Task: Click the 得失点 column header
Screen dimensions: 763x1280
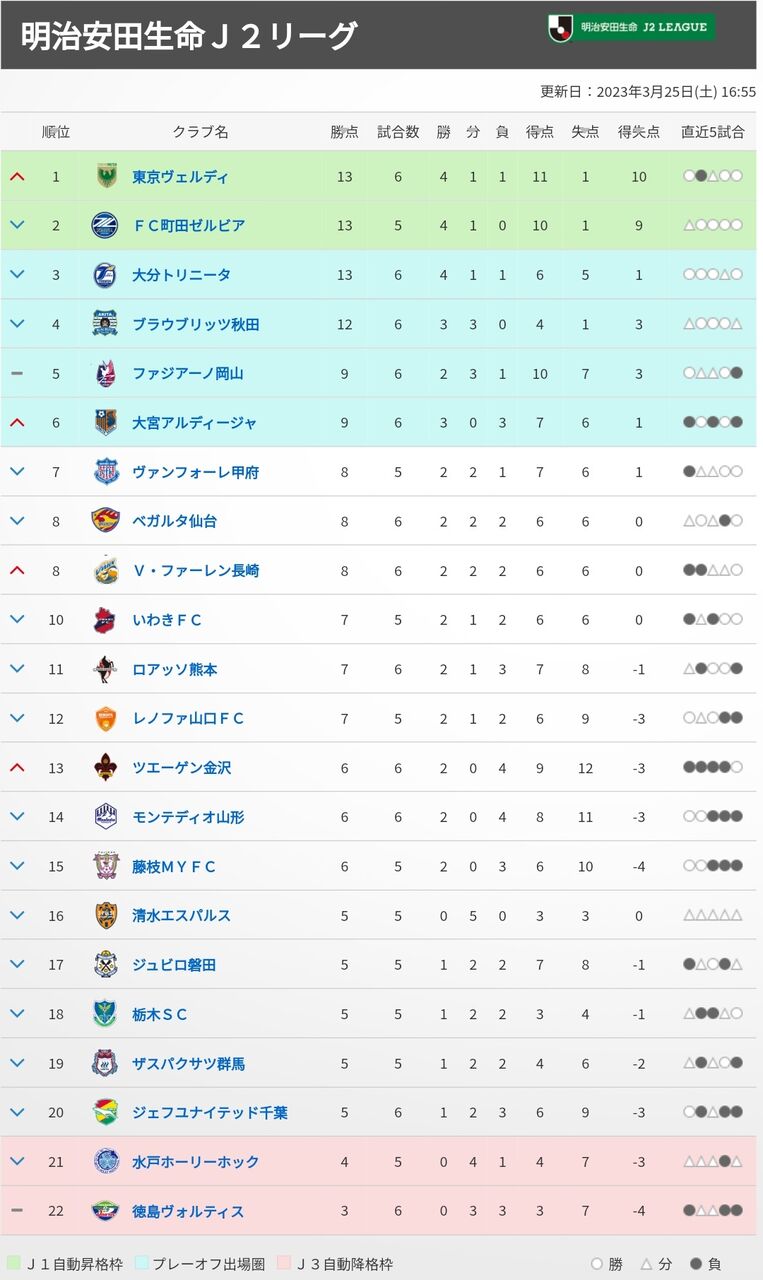Action: coord(639,132)
